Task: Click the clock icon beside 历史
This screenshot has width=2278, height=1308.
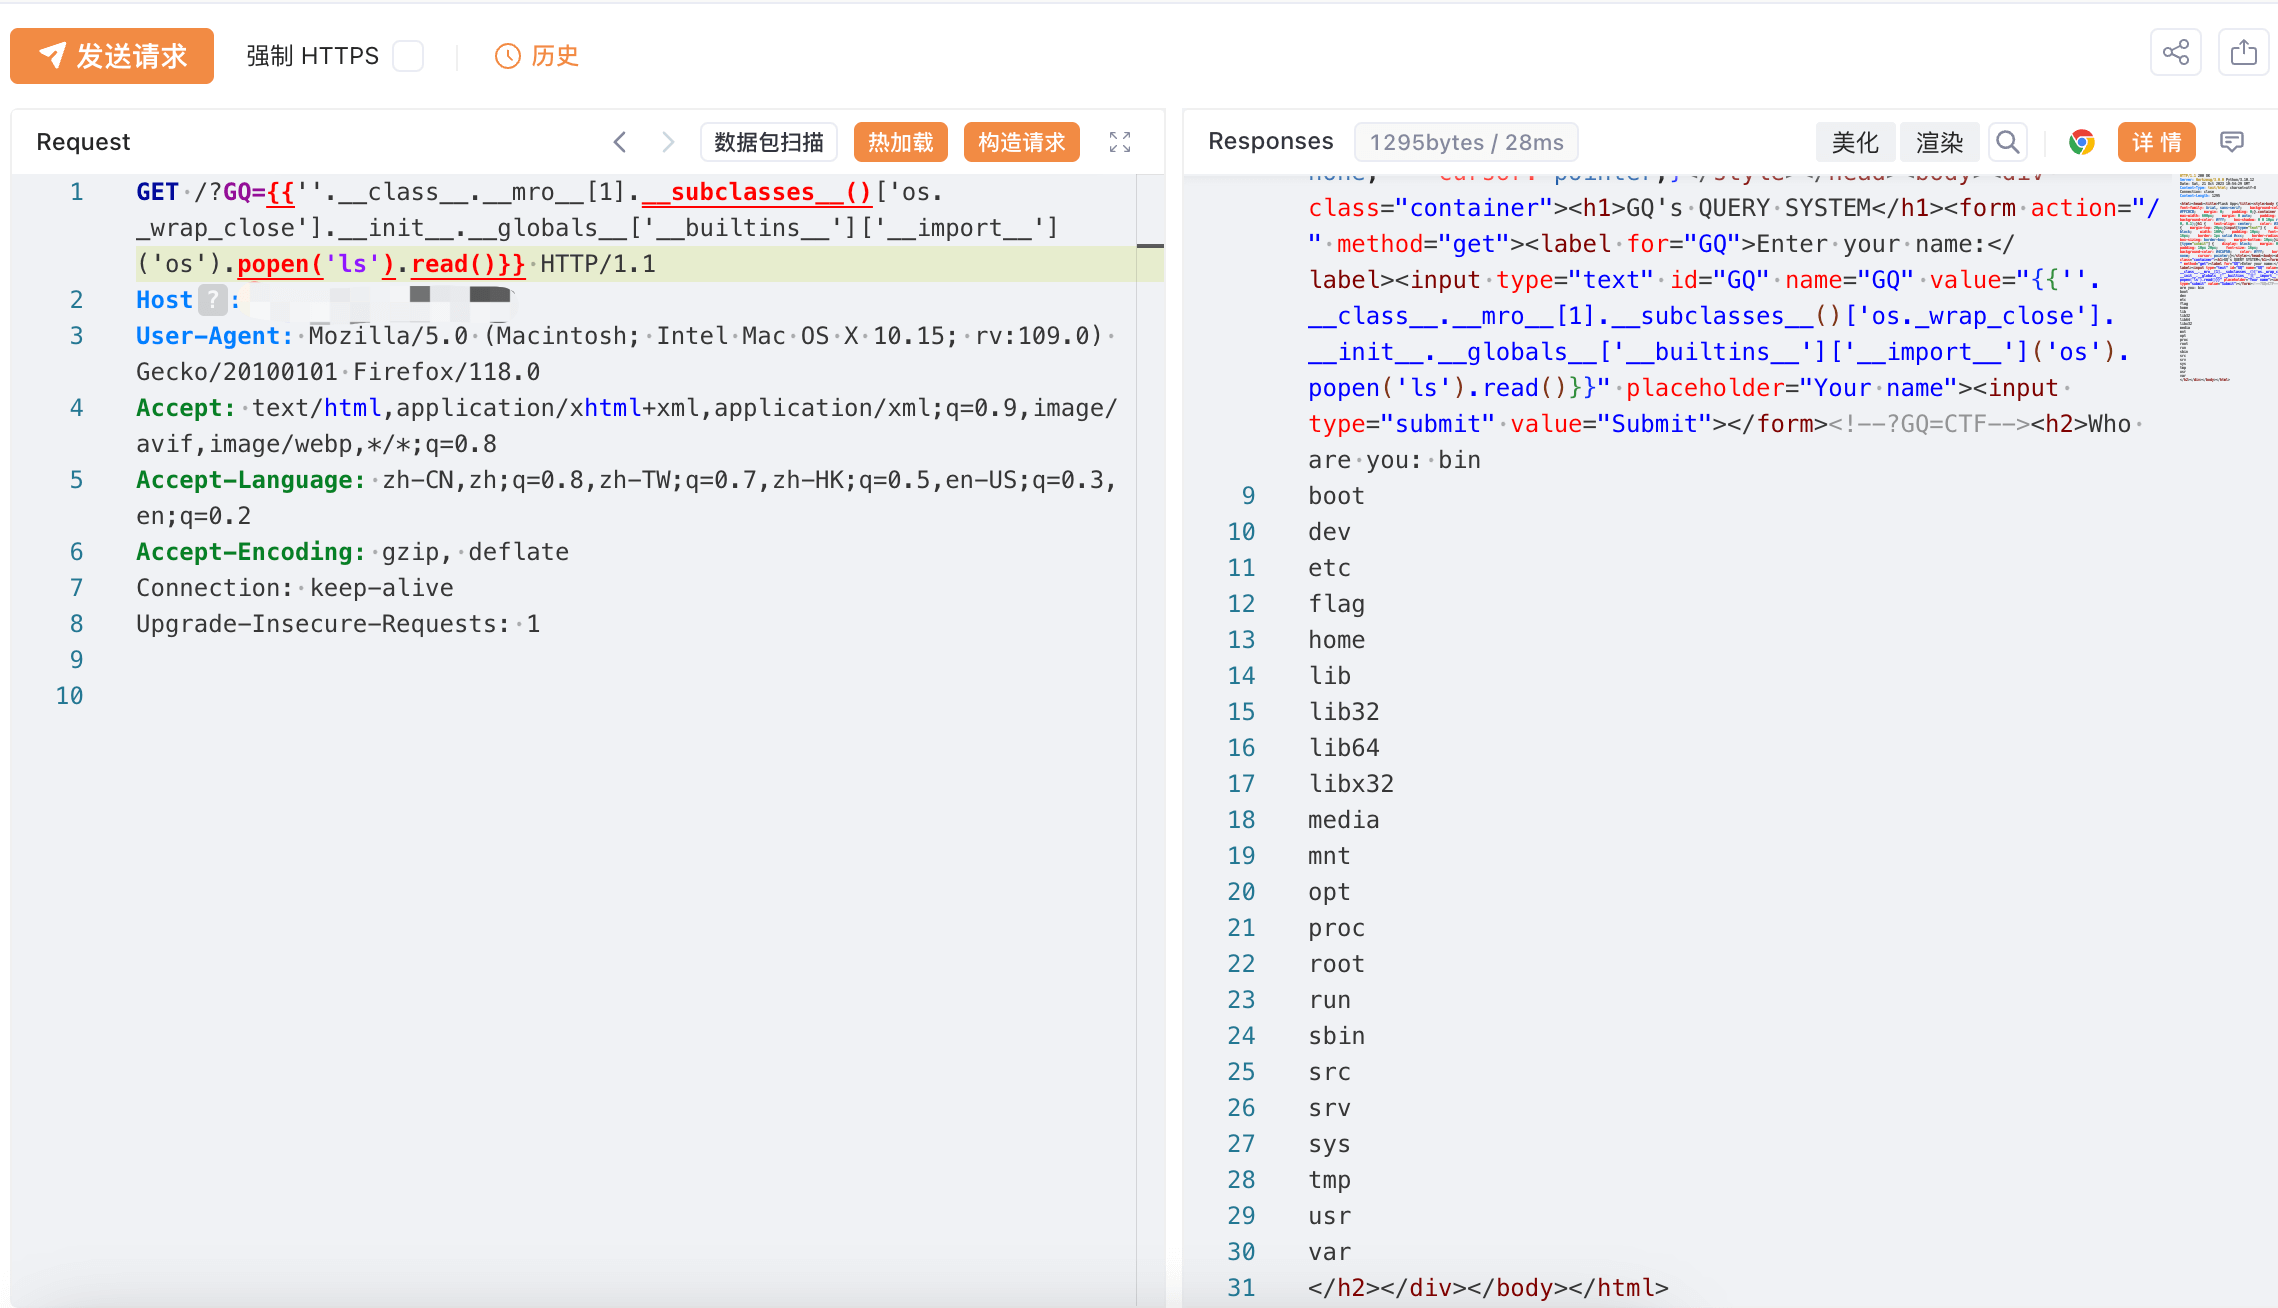Action: click(x=508, y=56)
